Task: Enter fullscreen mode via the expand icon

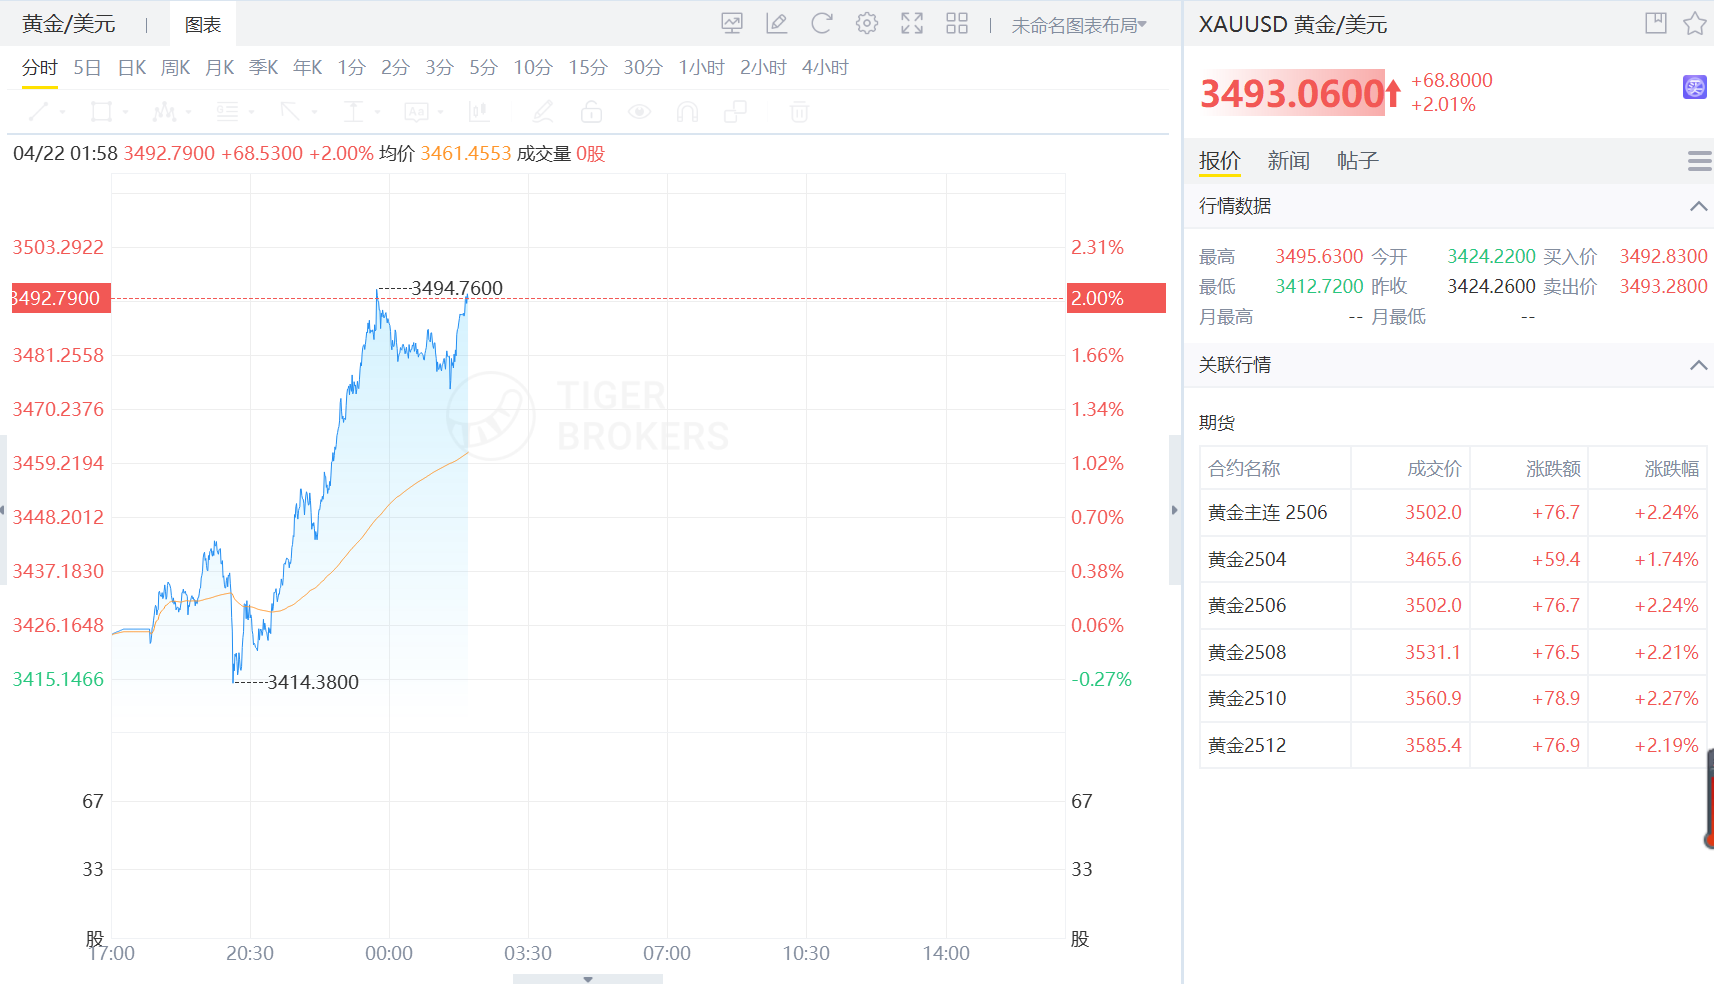Action: (911, 23)
